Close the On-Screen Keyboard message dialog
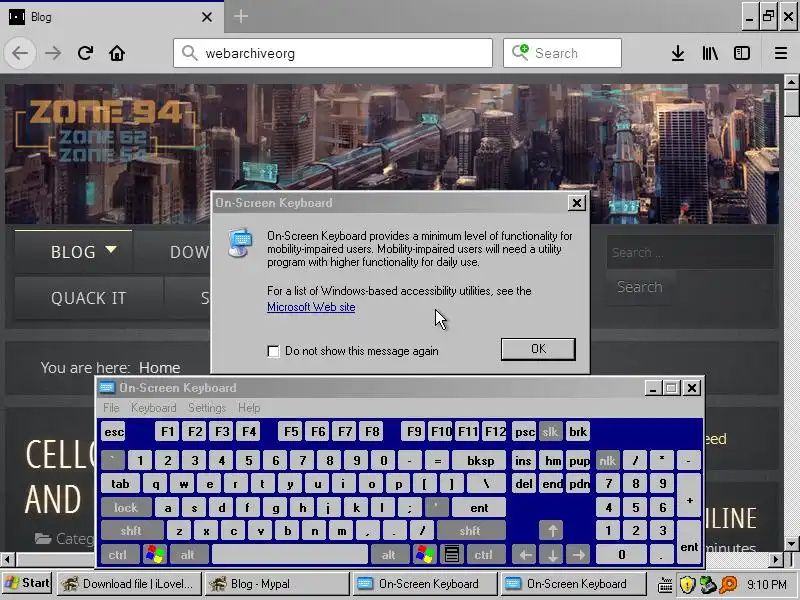800x600 pixels. tap(577, 203)
